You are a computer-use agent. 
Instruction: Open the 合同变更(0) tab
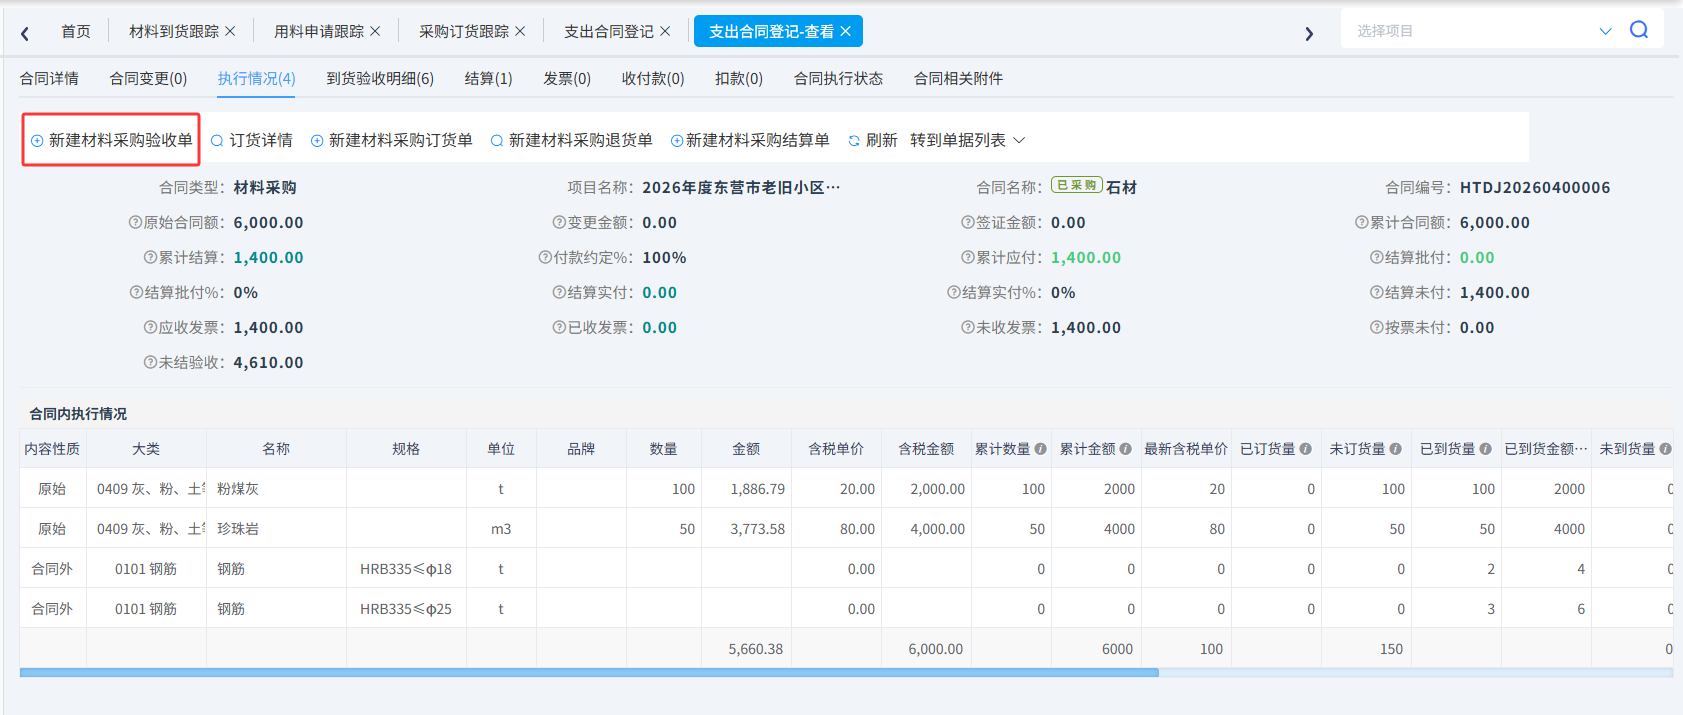click(x=148, y=78)
